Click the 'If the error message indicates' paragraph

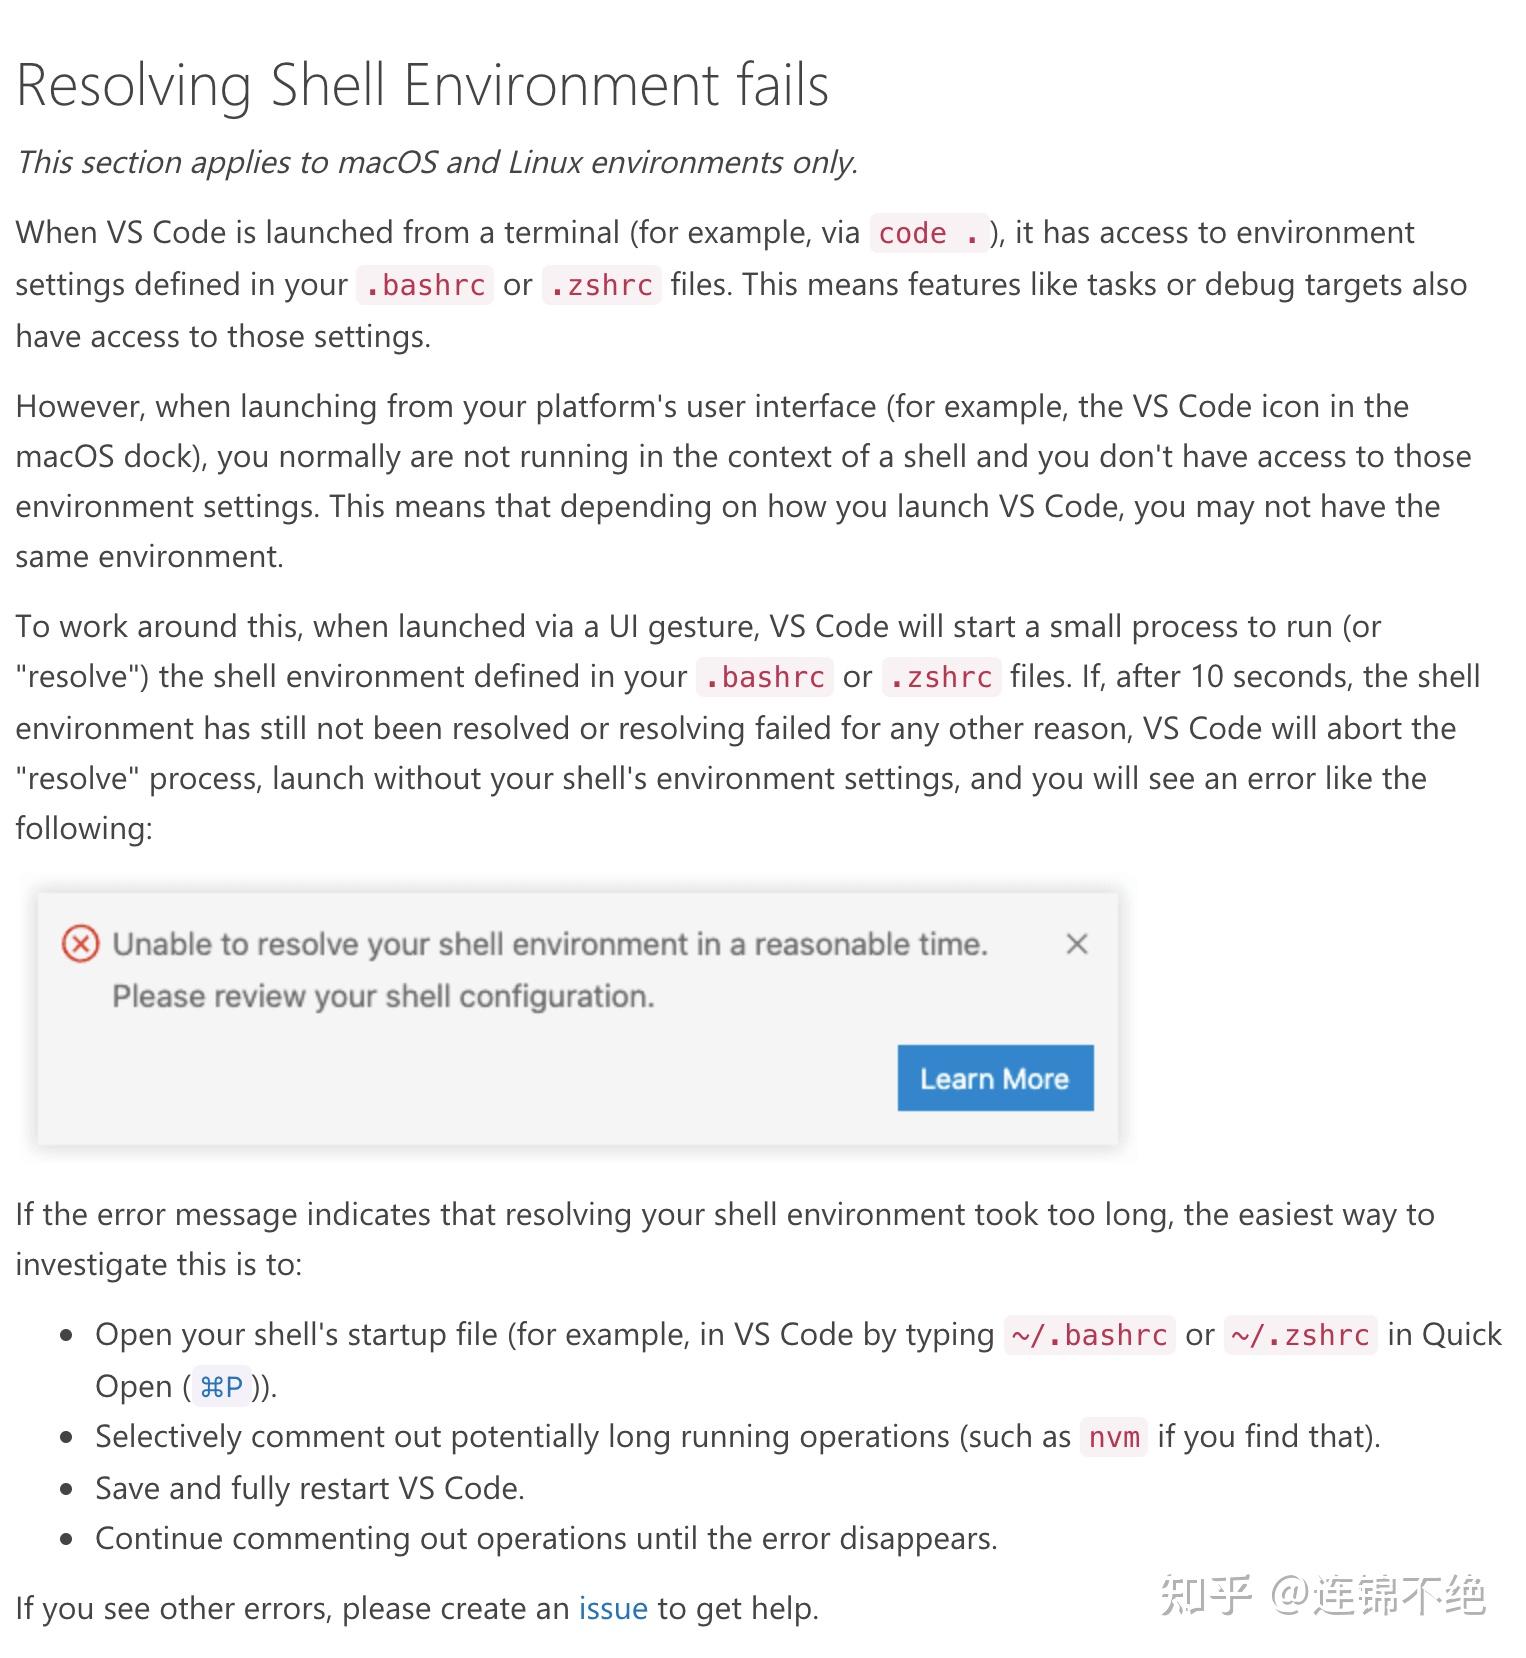pyautogui.click(x=724, y=1239)
